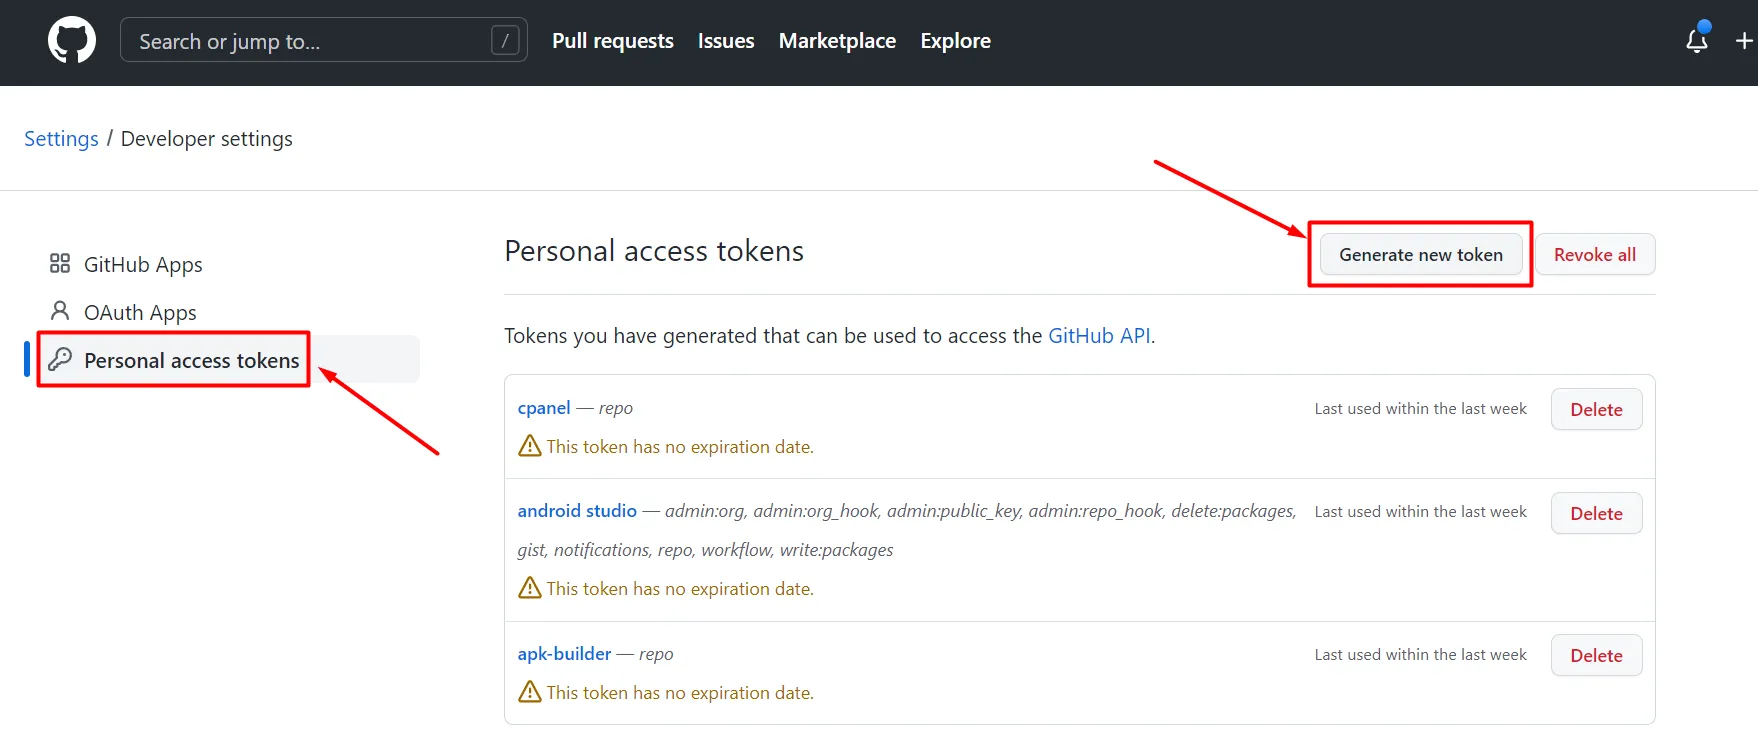Click the OAuth Apps person icon
1758x731 pixels.
(60, 311)
